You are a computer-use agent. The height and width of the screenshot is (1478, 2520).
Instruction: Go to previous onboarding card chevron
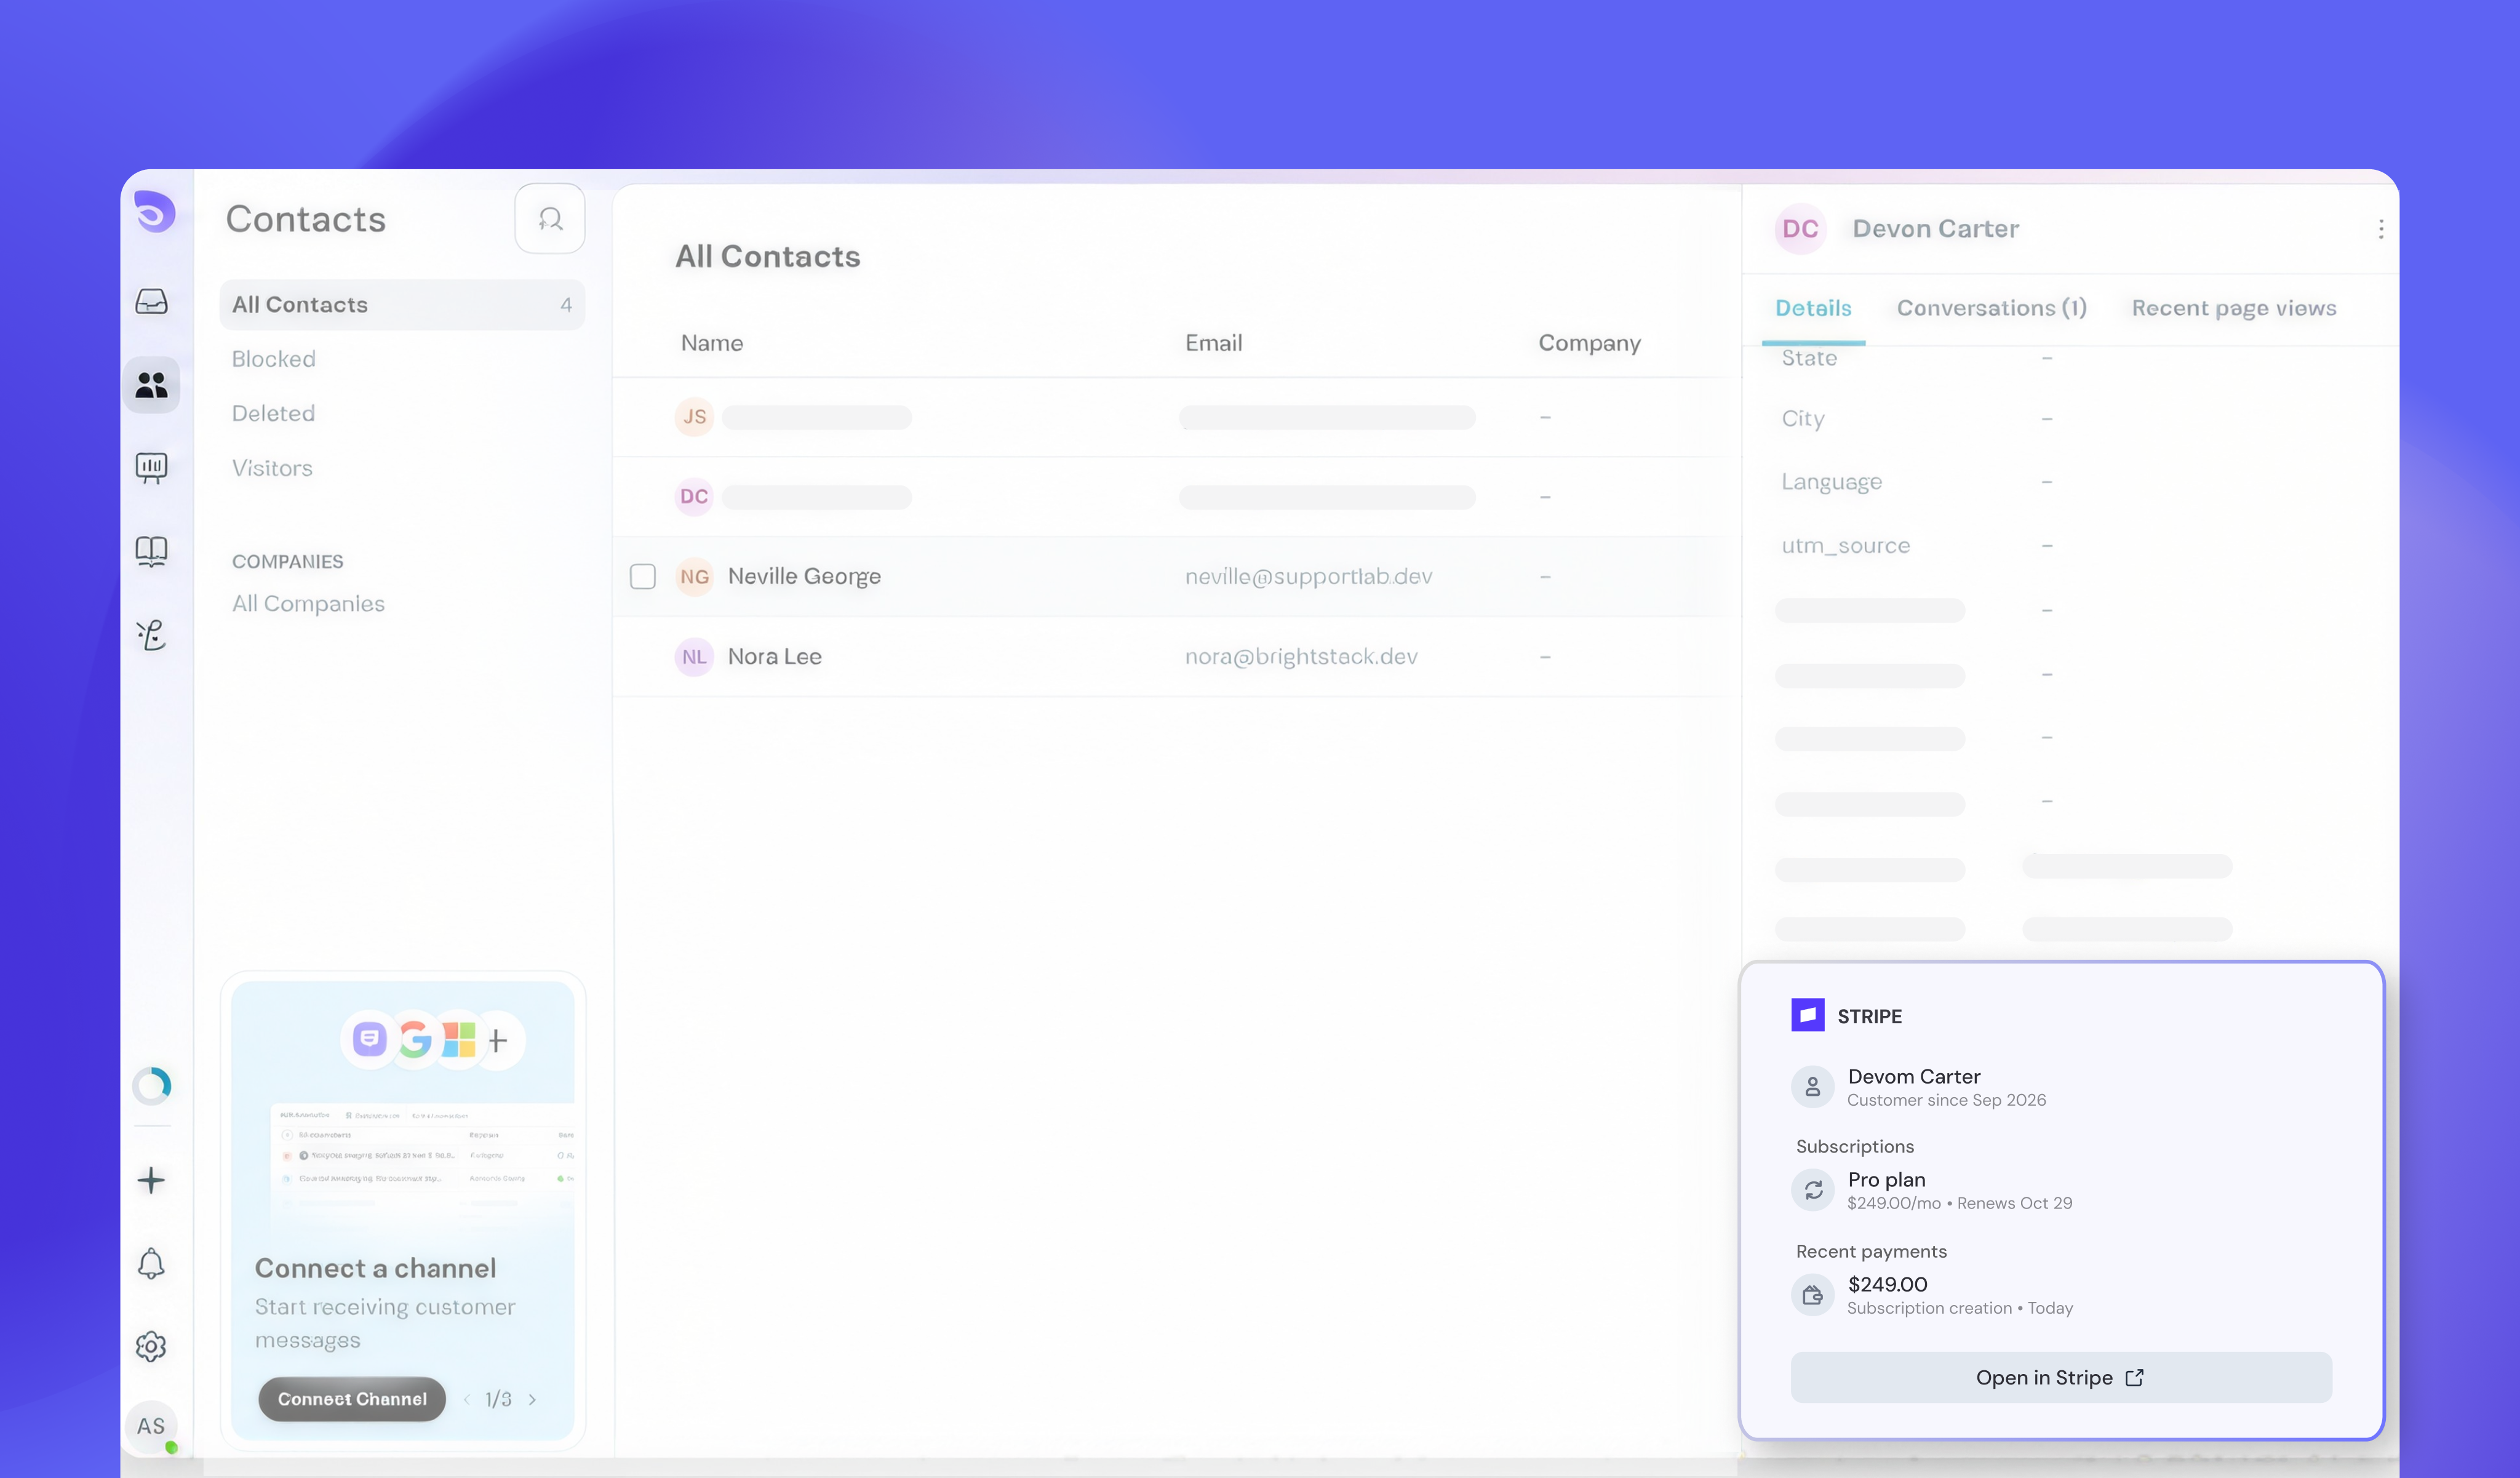click(x=467, y=1399)
